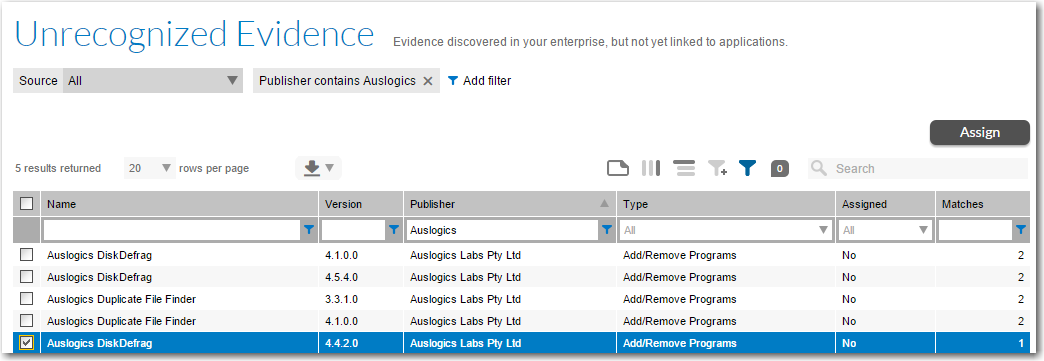Toggle the select-all checkbox in header
Viewport: 1044px width, 361px height.
pos(27,204)
